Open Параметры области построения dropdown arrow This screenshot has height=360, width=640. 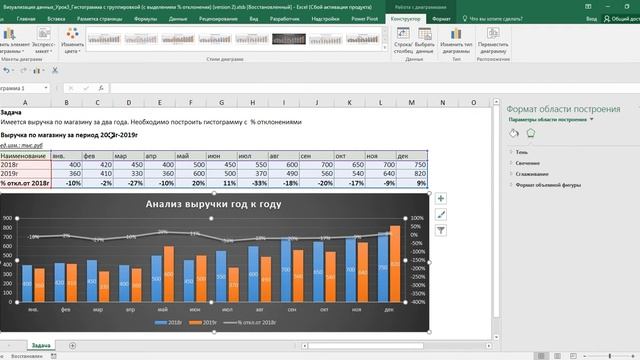click(x=591, y=120)
